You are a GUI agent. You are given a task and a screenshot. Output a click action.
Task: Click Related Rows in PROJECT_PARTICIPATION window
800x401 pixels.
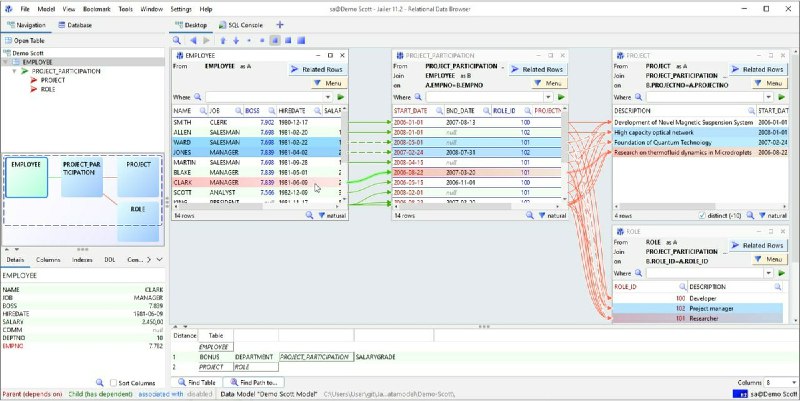538,69
